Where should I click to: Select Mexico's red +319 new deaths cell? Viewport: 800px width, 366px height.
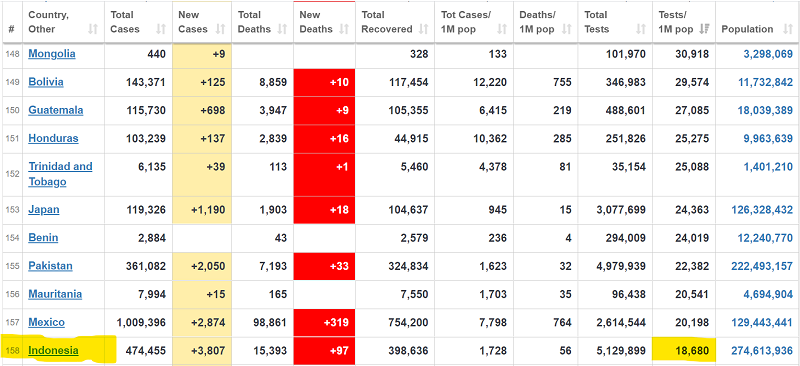324,323
